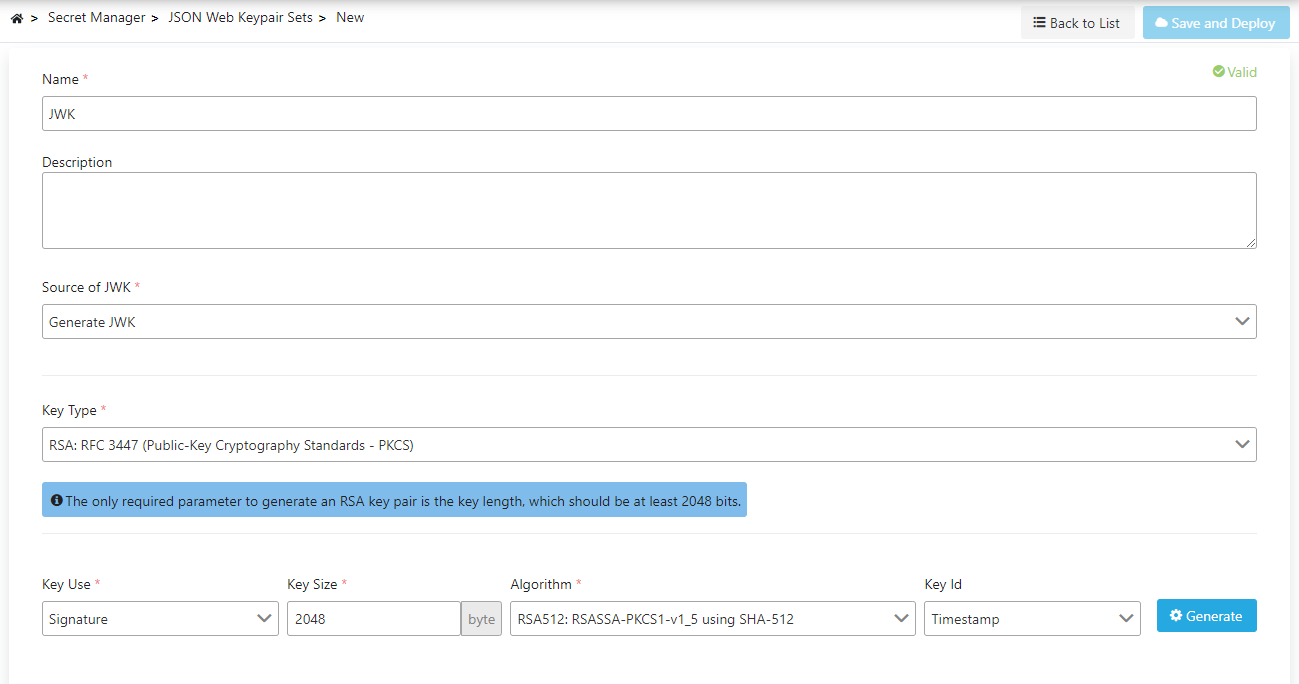Click the cloud icon on Save and Deploy

tap(1161, 23)
